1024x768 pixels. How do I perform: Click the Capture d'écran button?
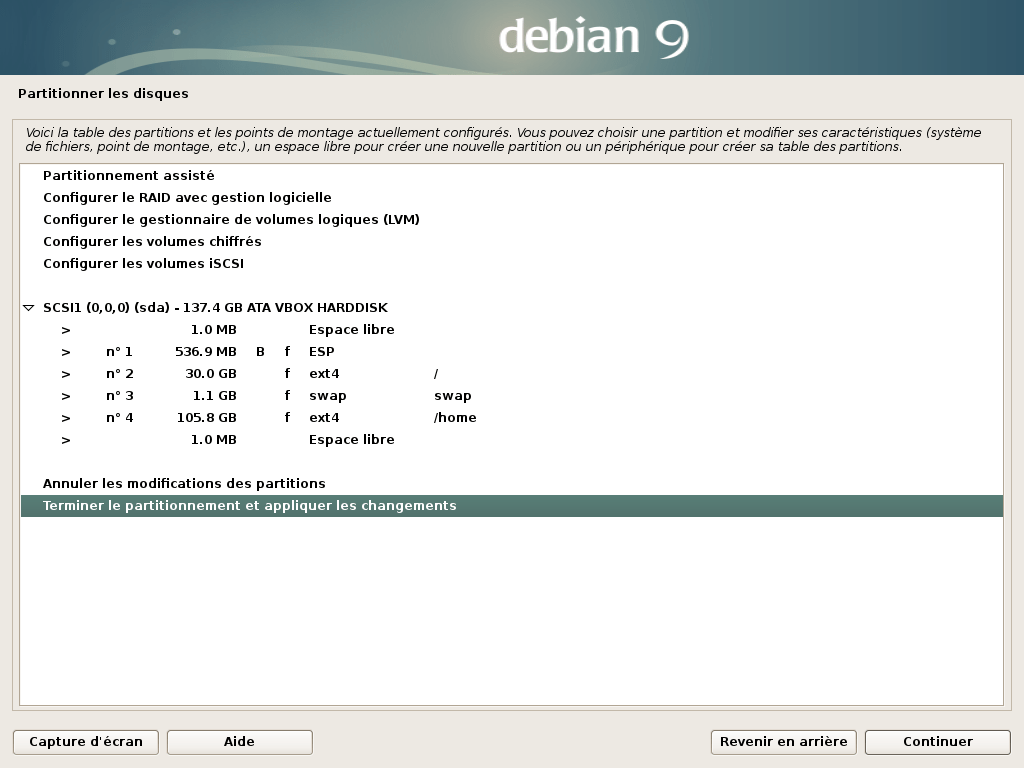pos(86,742)
